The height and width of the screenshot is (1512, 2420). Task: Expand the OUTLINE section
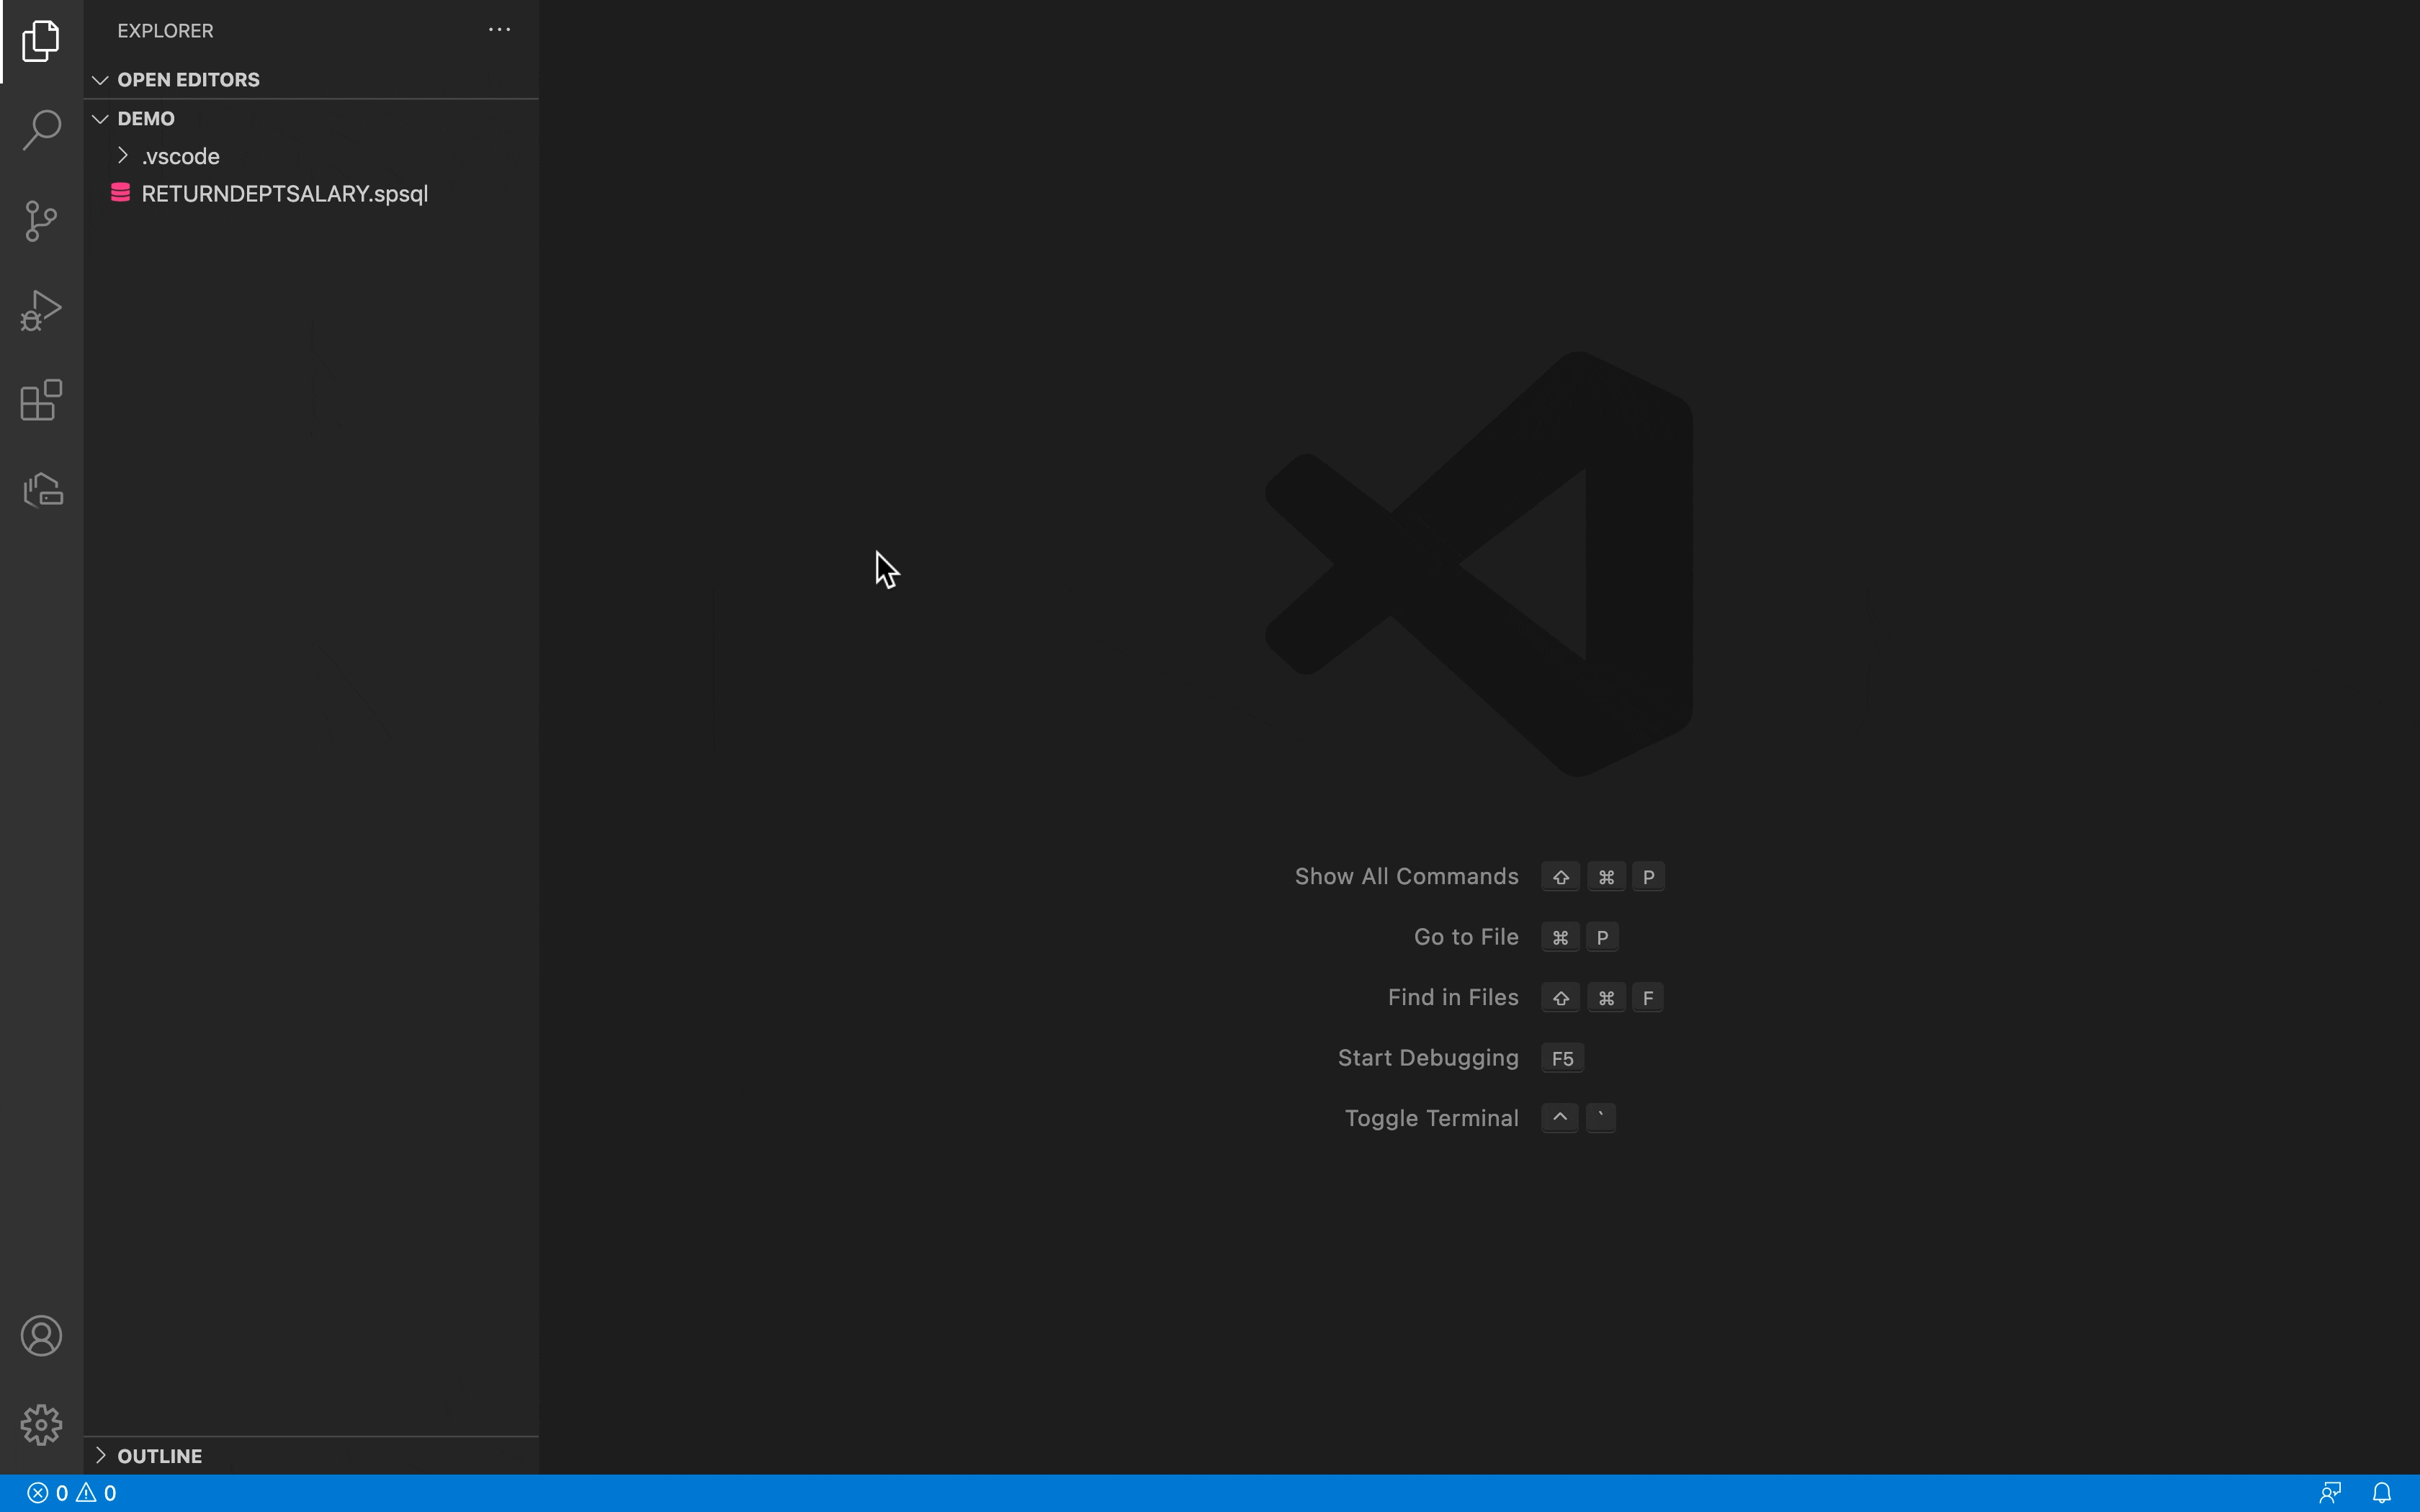click(312, 1456)
